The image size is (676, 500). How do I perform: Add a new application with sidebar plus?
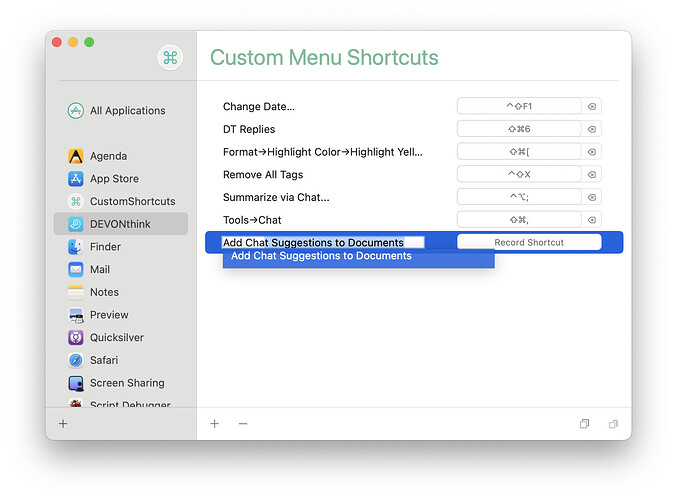tap(63, 424)
